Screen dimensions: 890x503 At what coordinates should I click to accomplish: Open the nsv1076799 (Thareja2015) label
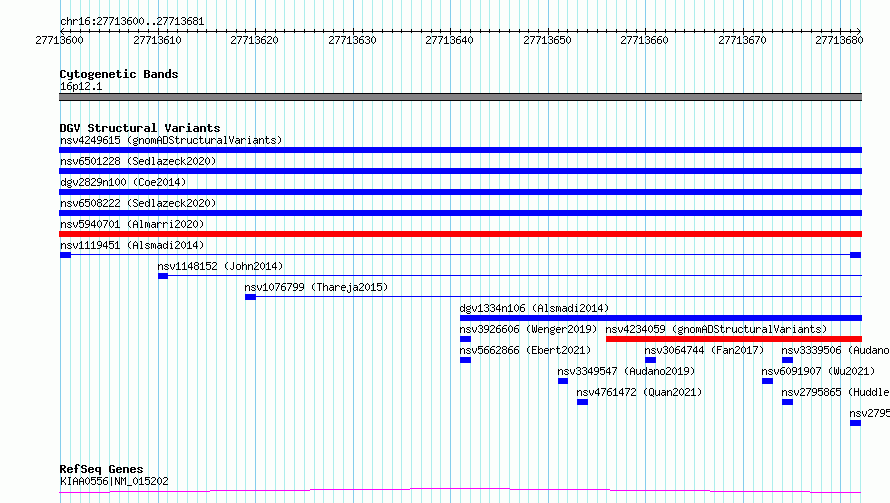[x=316, y=287]
